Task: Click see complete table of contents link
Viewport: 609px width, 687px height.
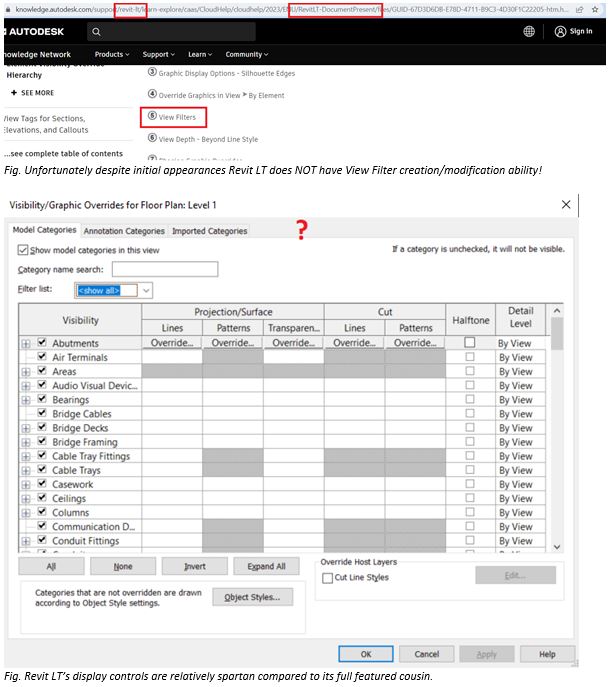Action: click(x=64, y=153)
